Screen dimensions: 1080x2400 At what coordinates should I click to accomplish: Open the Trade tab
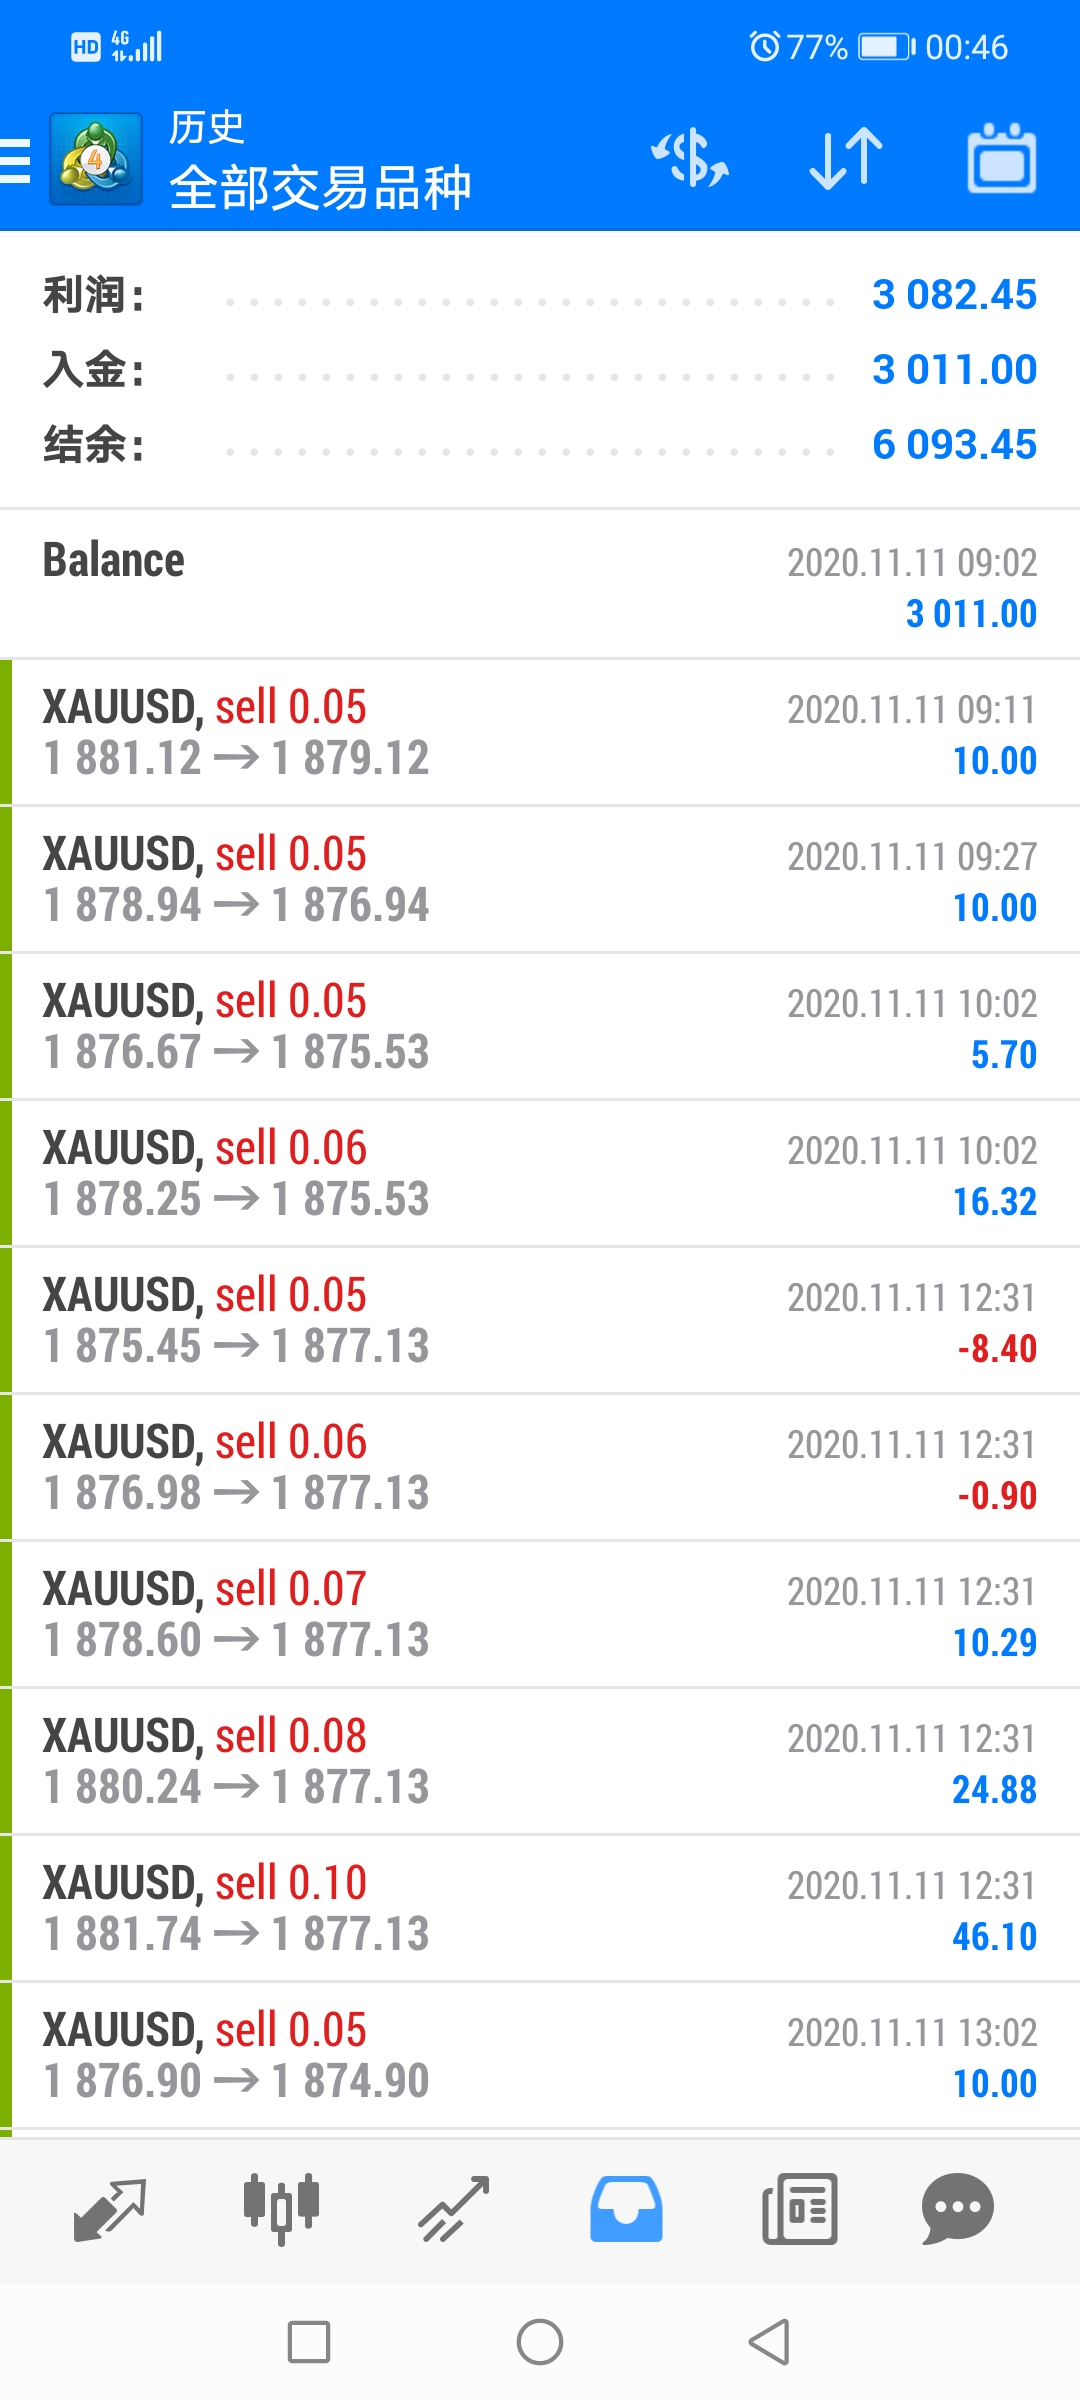454,2209
